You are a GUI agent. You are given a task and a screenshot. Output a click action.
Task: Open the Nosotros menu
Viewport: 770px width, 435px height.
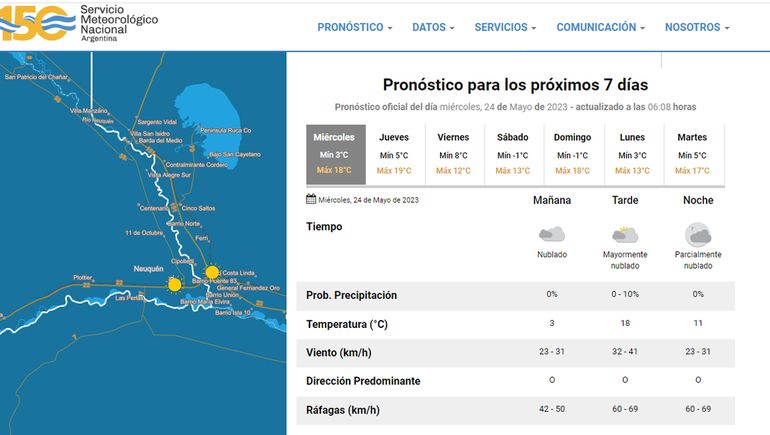pyautogui.click(x=698, y=27)
